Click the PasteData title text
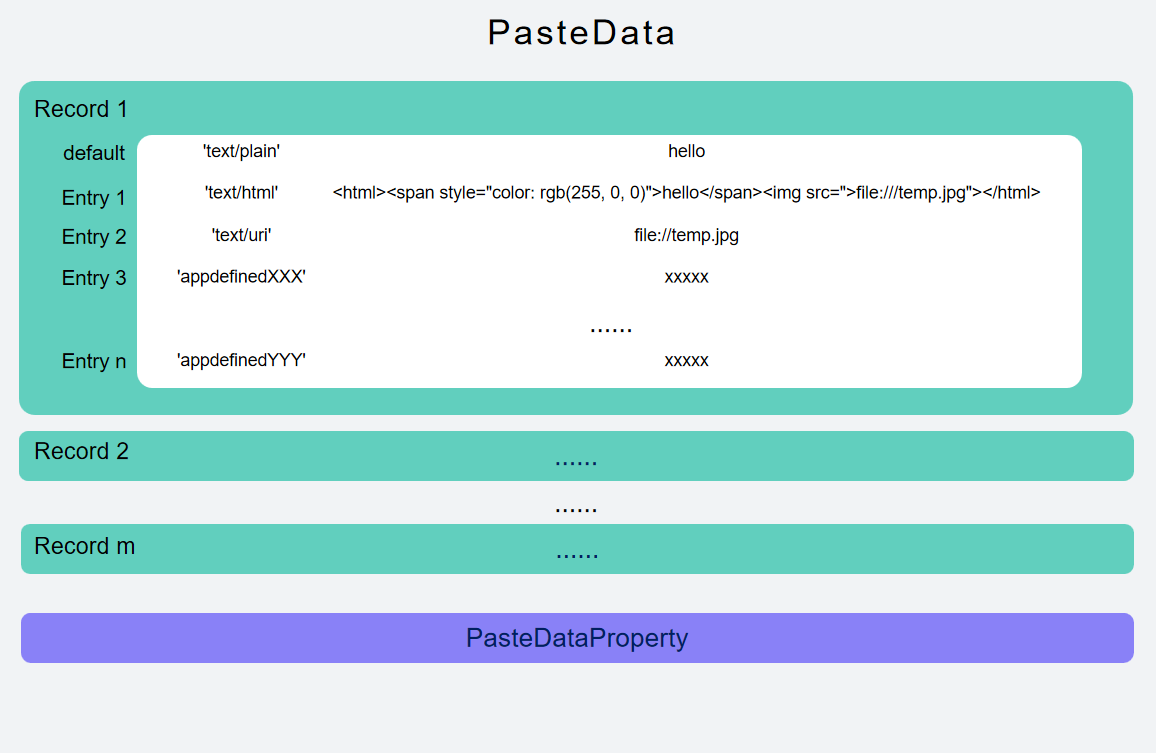 point(581,33)
